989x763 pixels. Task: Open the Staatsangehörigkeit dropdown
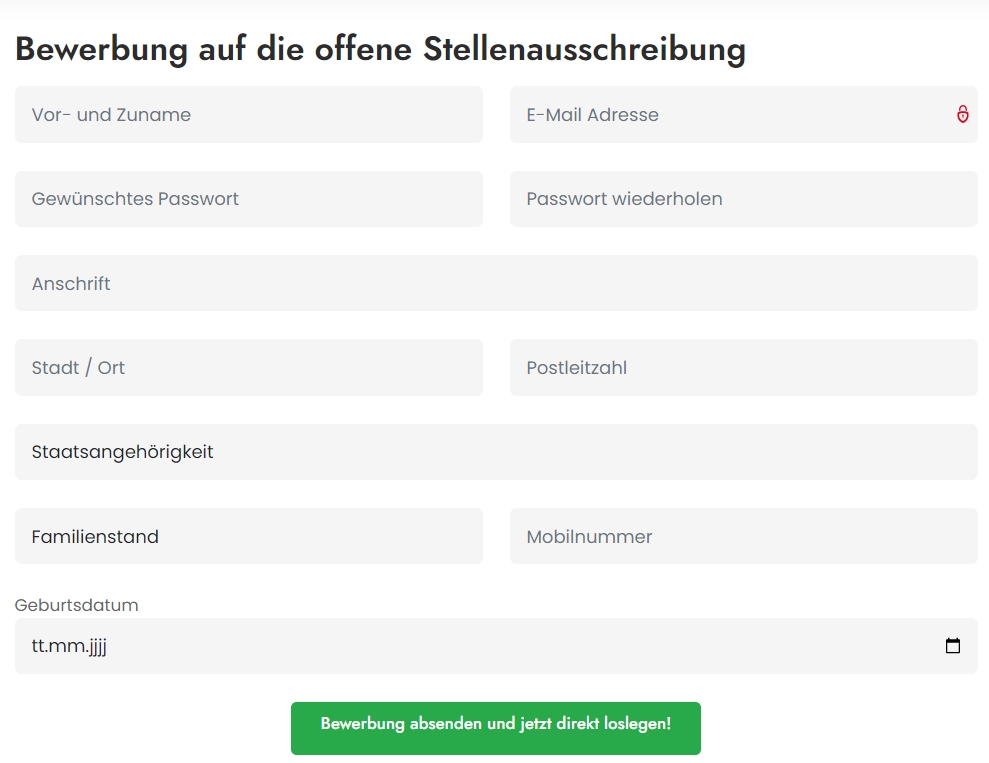496,451
